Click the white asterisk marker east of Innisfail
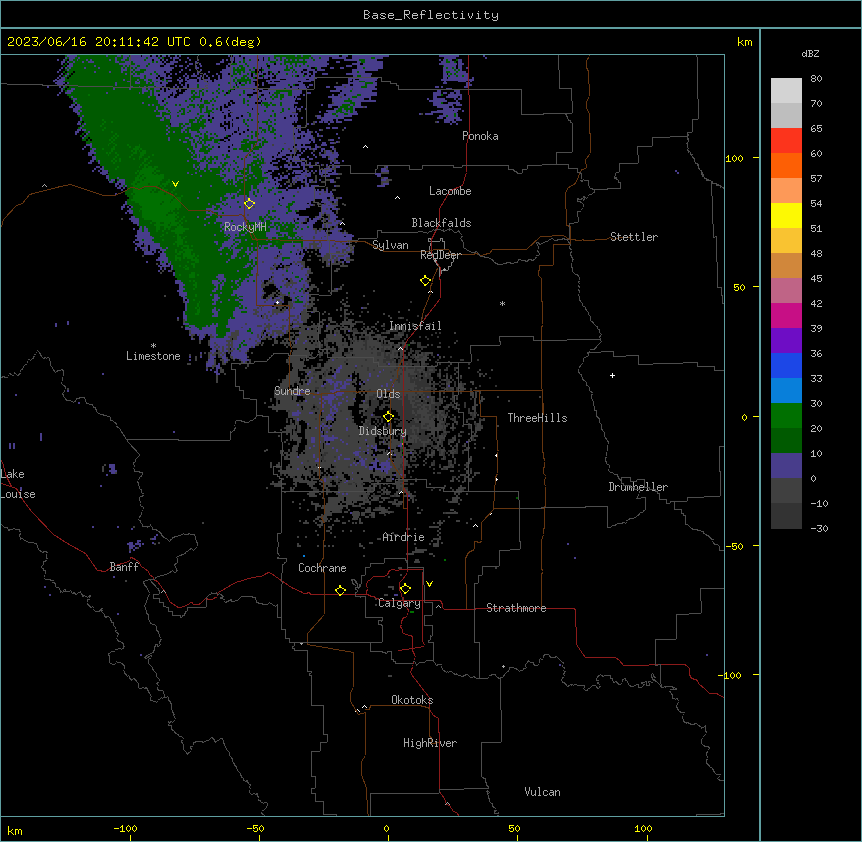 (x=502, y=303)
